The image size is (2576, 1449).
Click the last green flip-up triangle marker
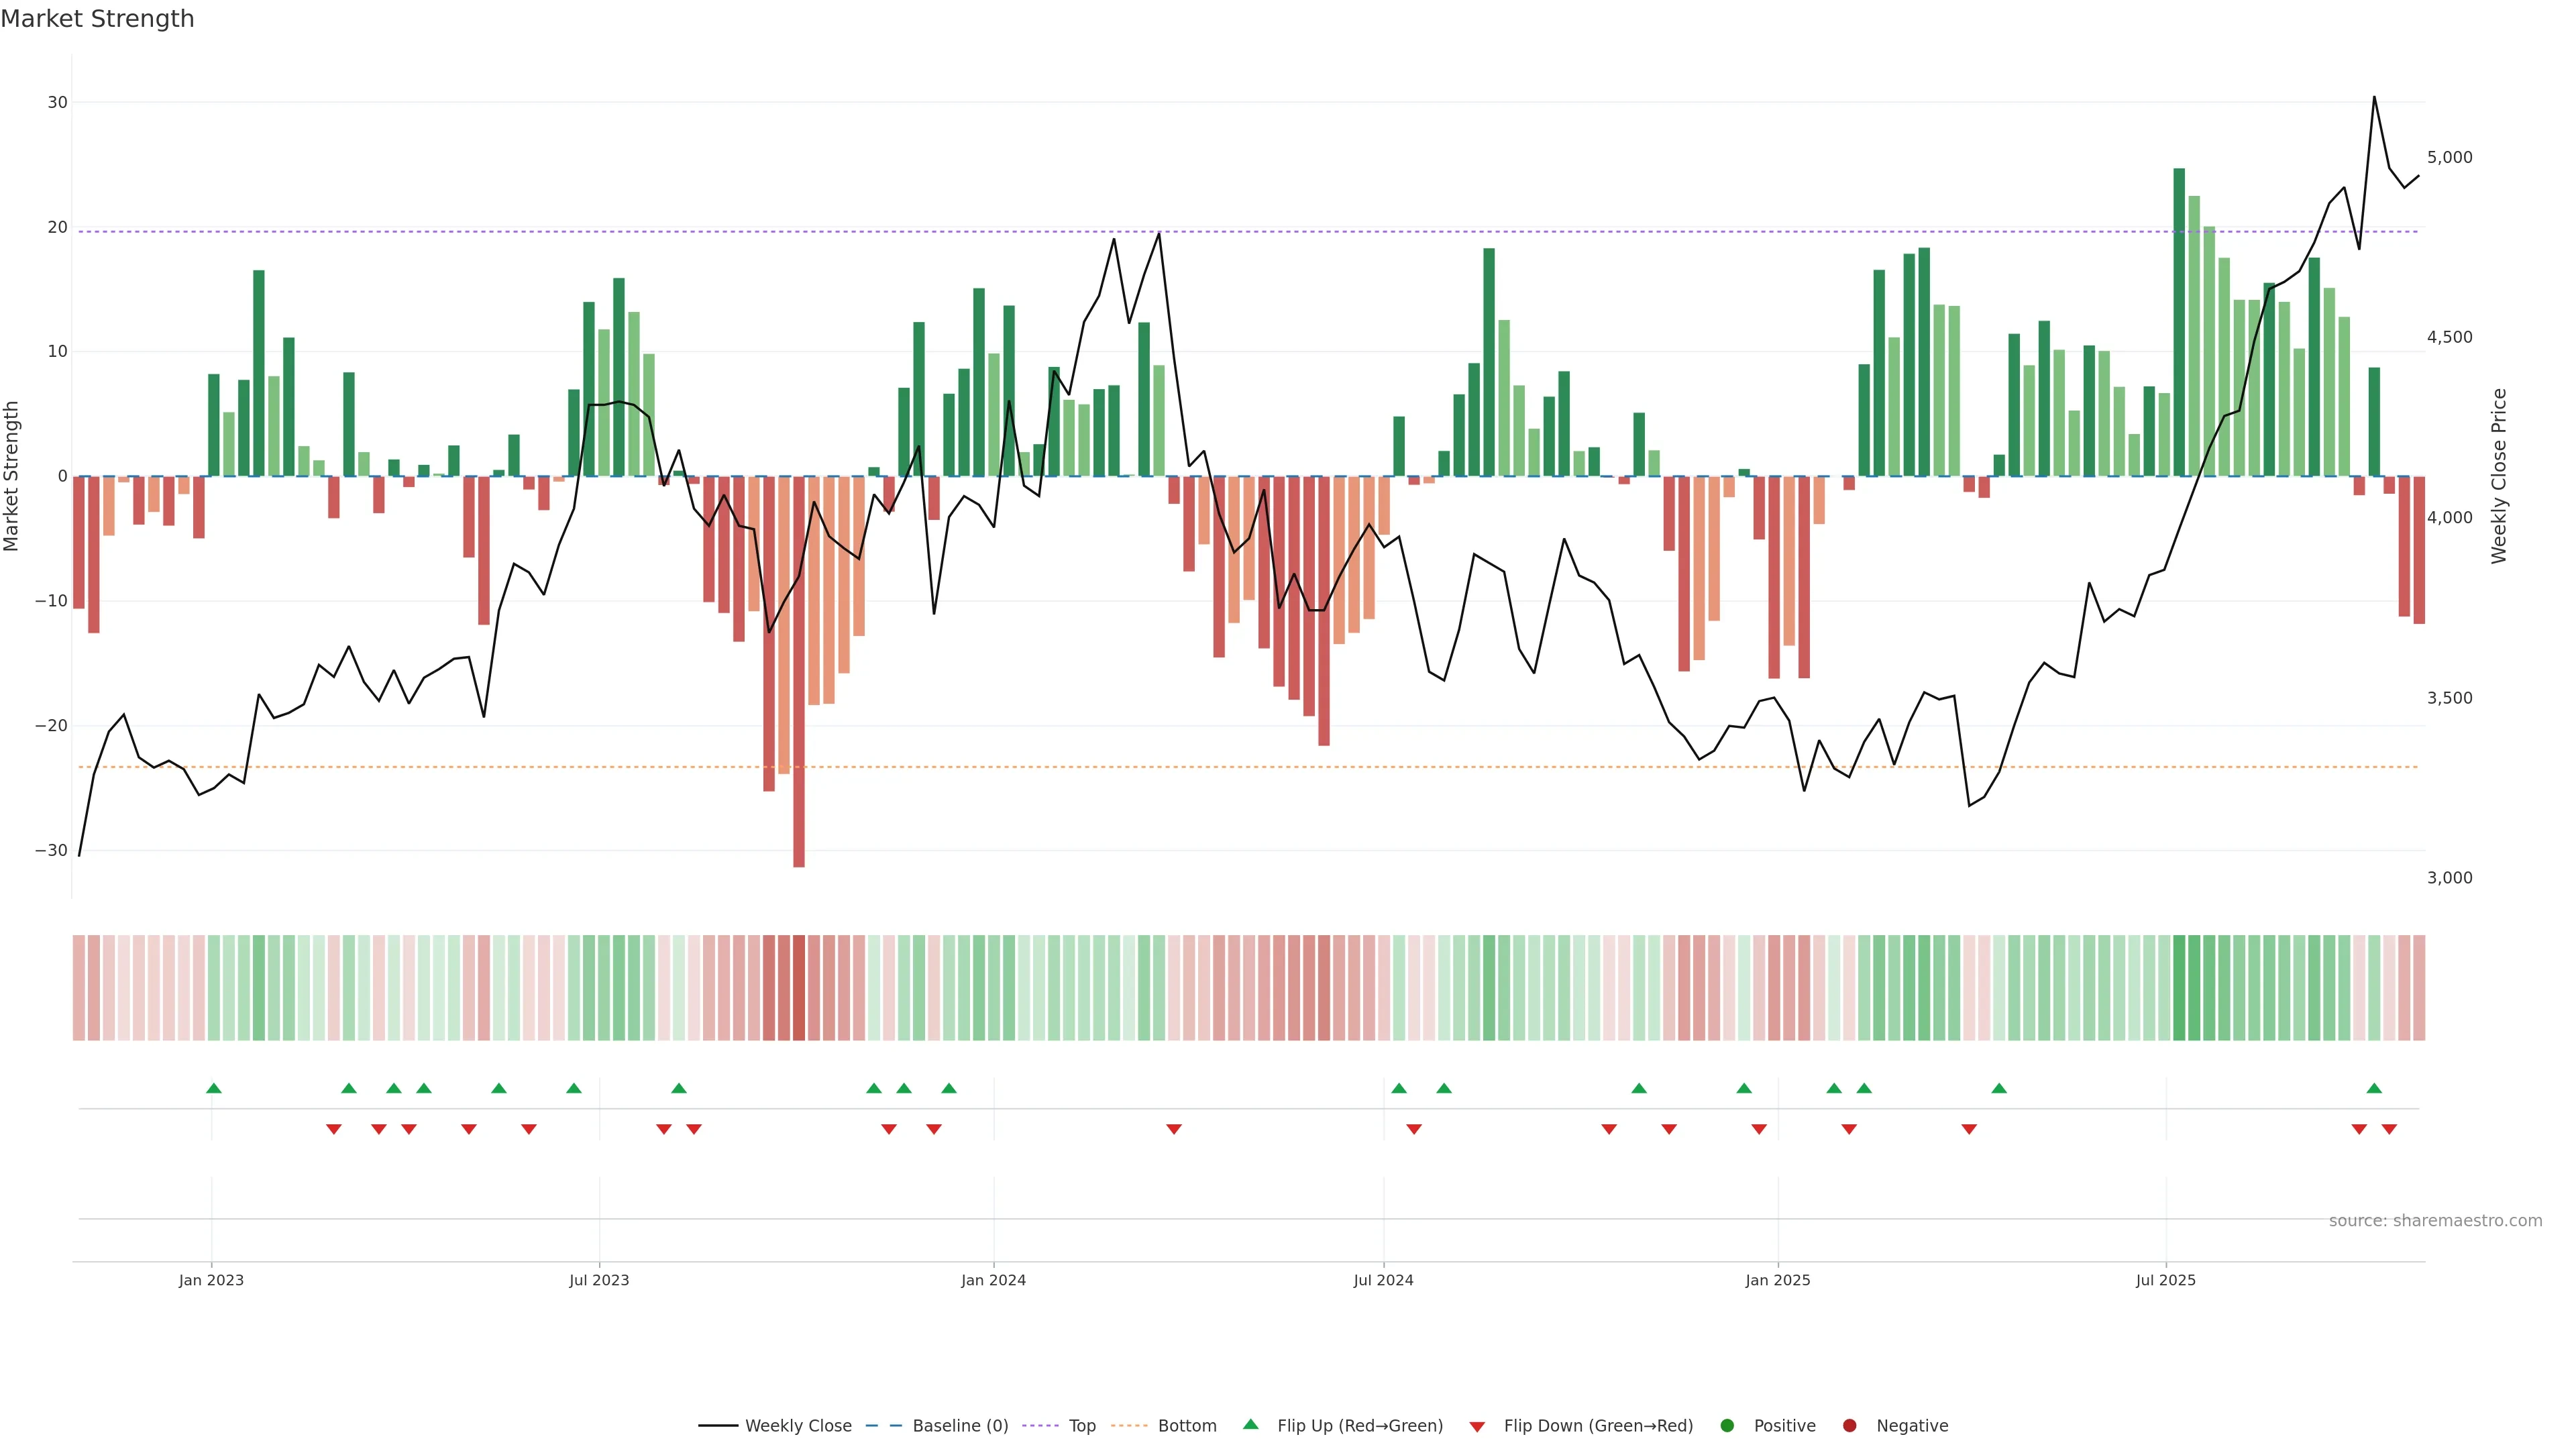click(x=2374, y=1088)
